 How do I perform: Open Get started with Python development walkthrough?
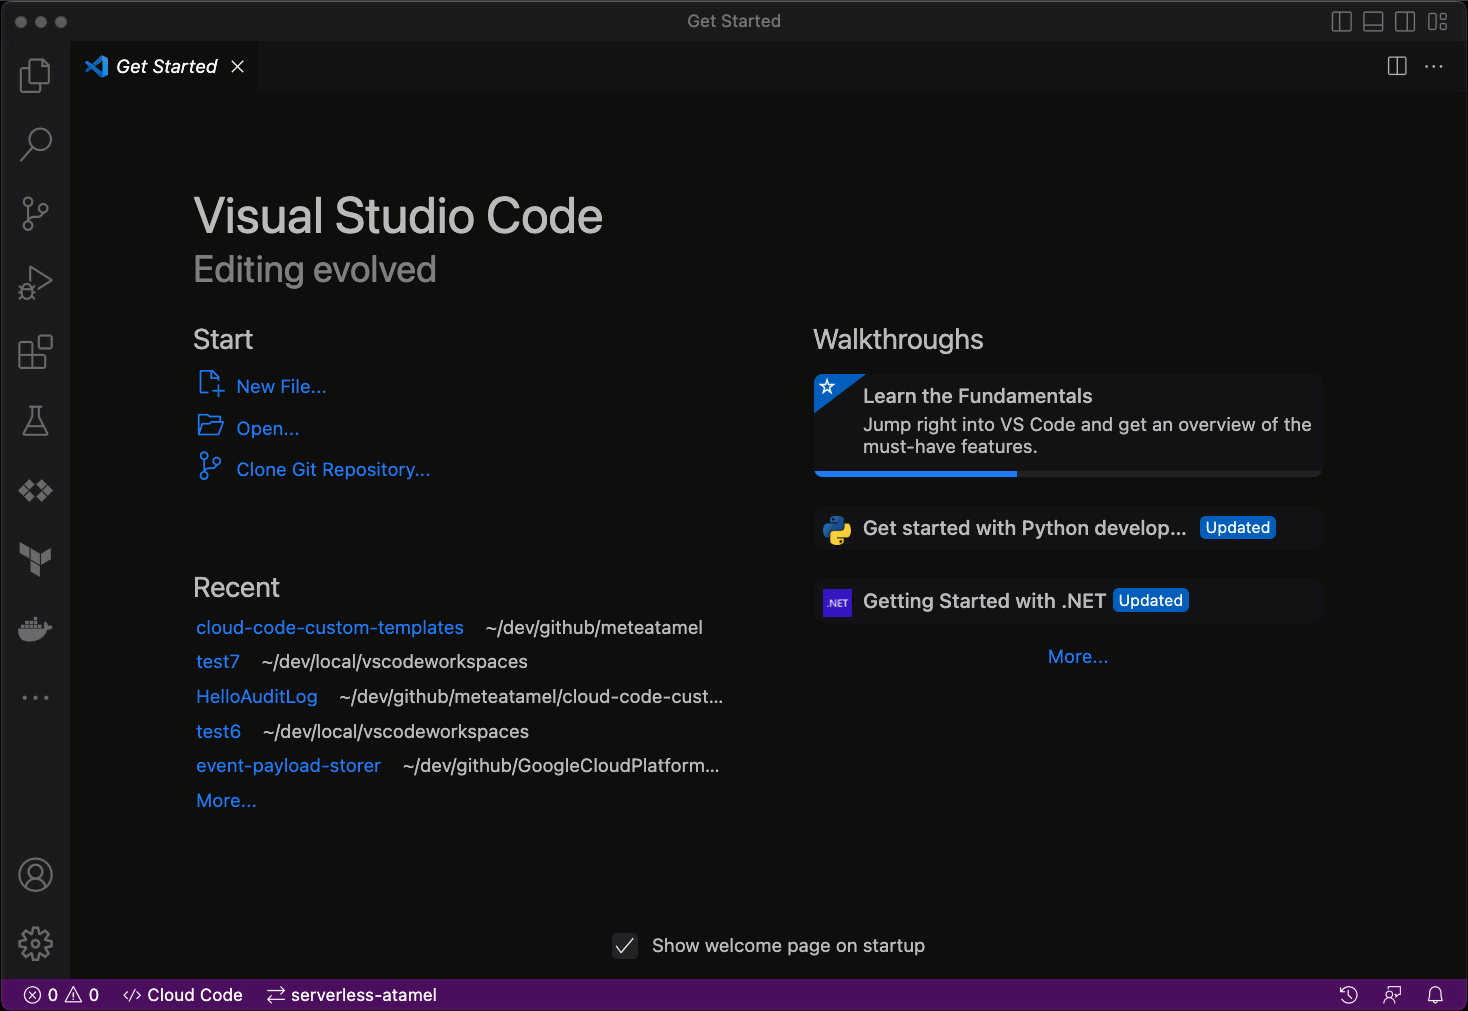[1068, 528]
